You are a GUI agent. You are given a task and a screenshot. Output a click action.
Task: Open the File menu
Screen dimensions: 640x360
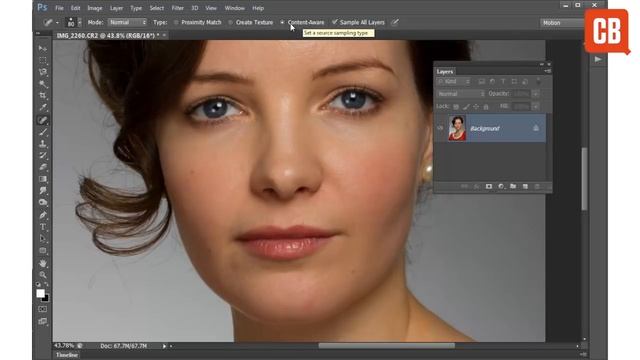tap(59, 8)
